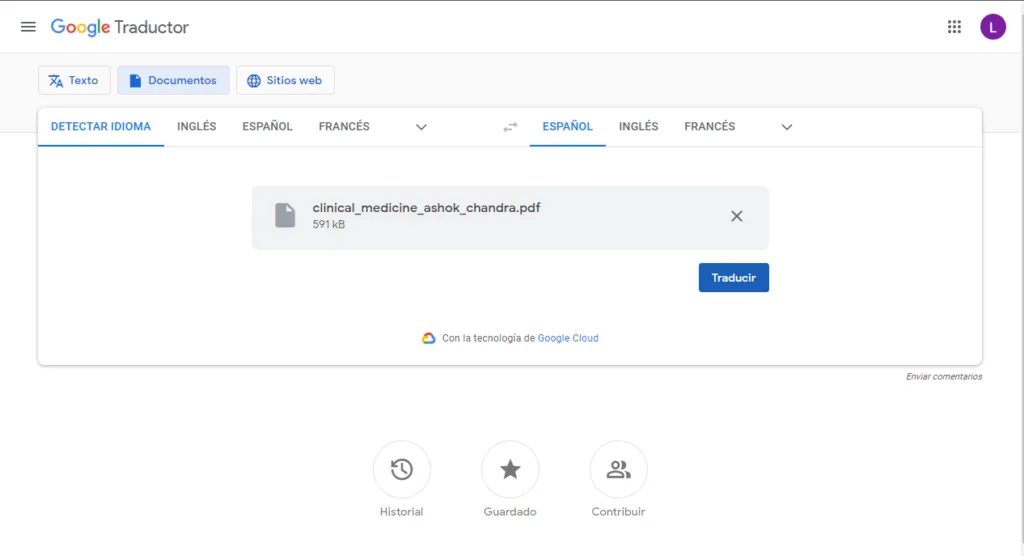Click the Guardado label
1024x556 pixels.
coord(510,512)
